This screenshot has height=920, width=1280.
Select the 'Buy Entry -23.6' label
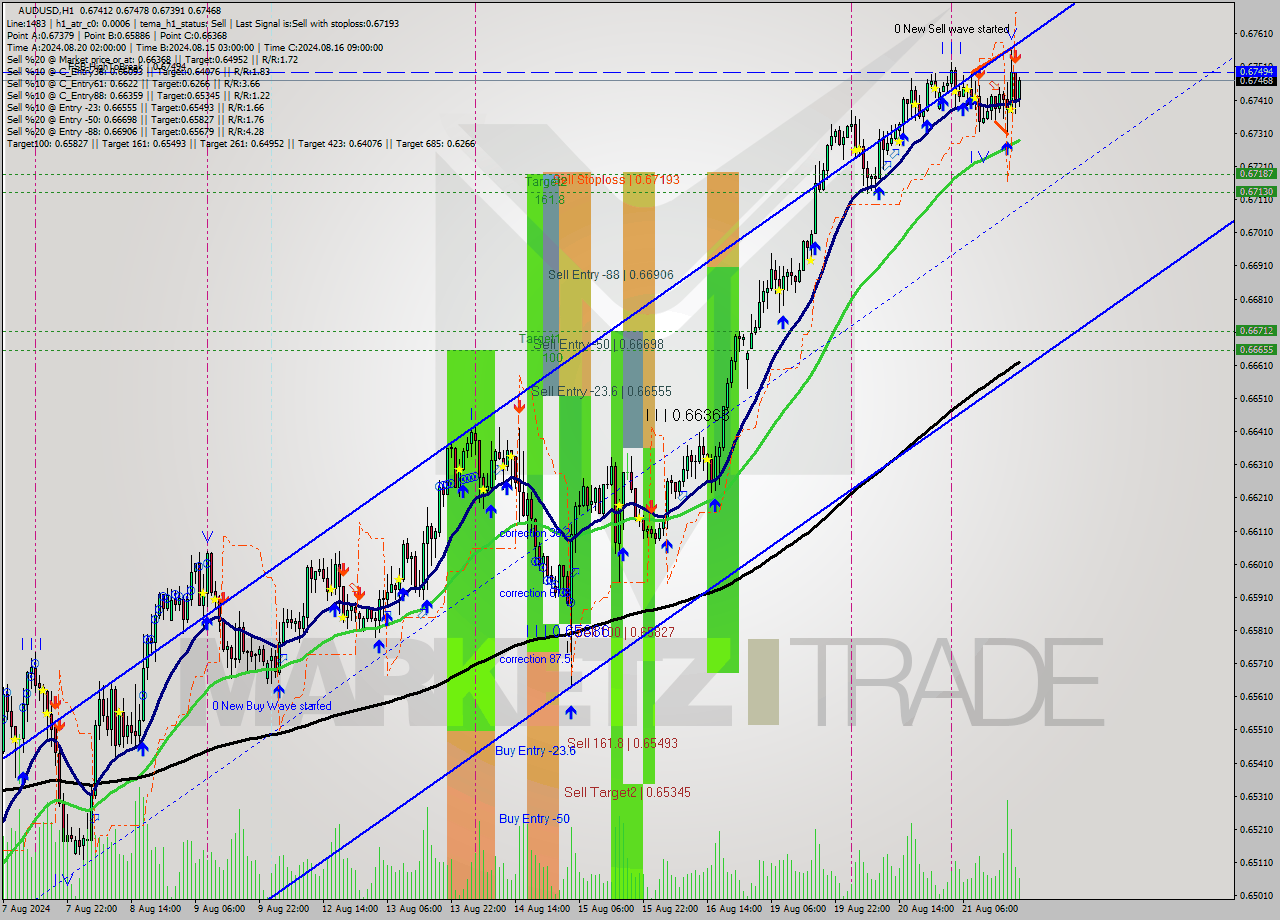pyautogui.click(x=535, y=751)
